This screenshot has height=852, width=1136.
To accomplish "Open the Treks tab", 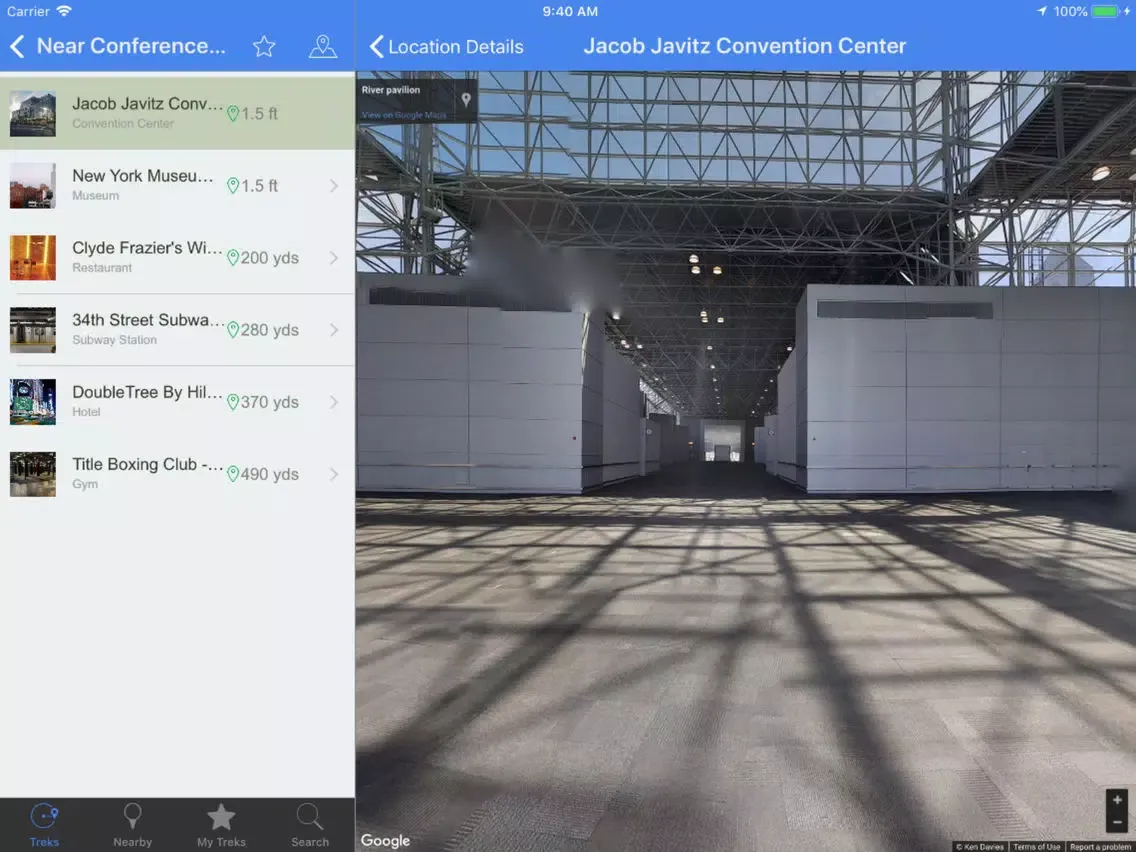I will pyautogui.click(x=44, y=825).
